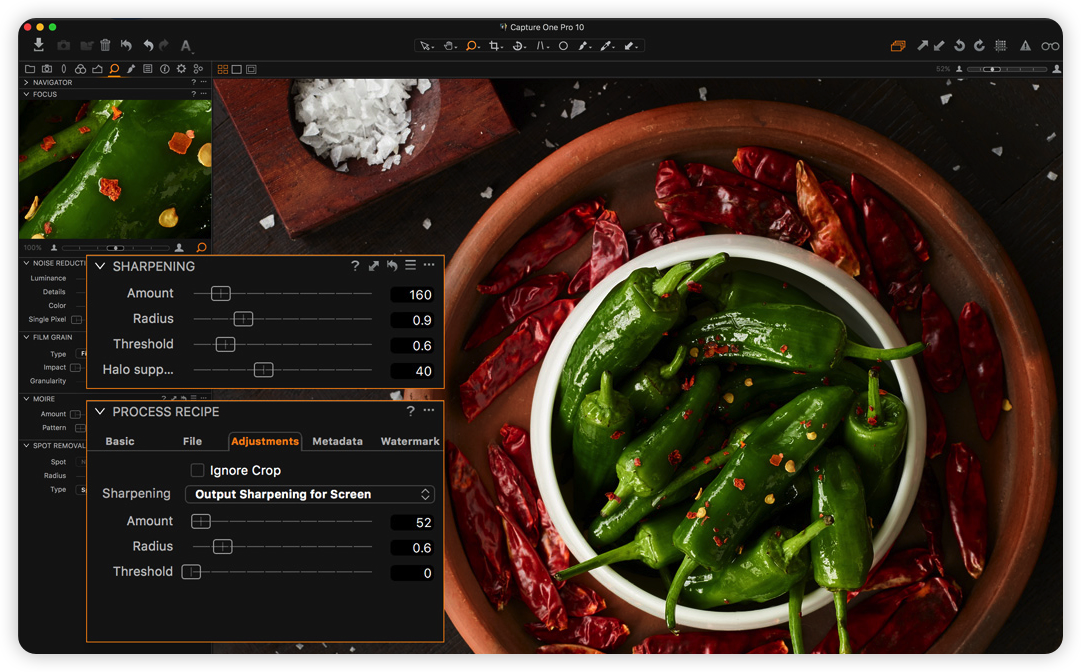Rotate image clockwise
The width and height of the screenshot is (1081, 672).
coord(979,45)
